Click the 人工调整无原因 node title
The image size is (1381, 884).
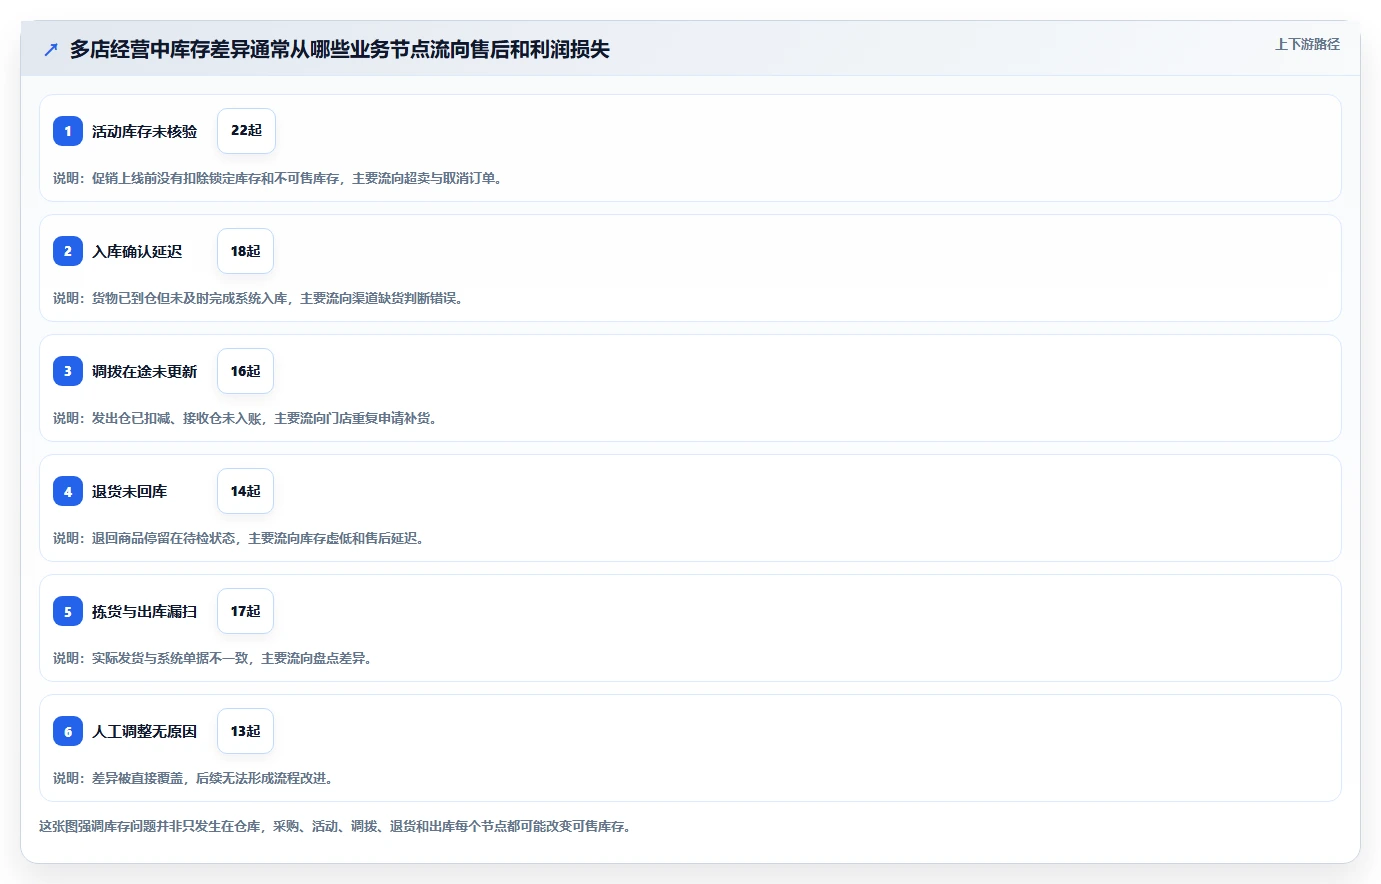pyautogui.click(x=144, y=731)
